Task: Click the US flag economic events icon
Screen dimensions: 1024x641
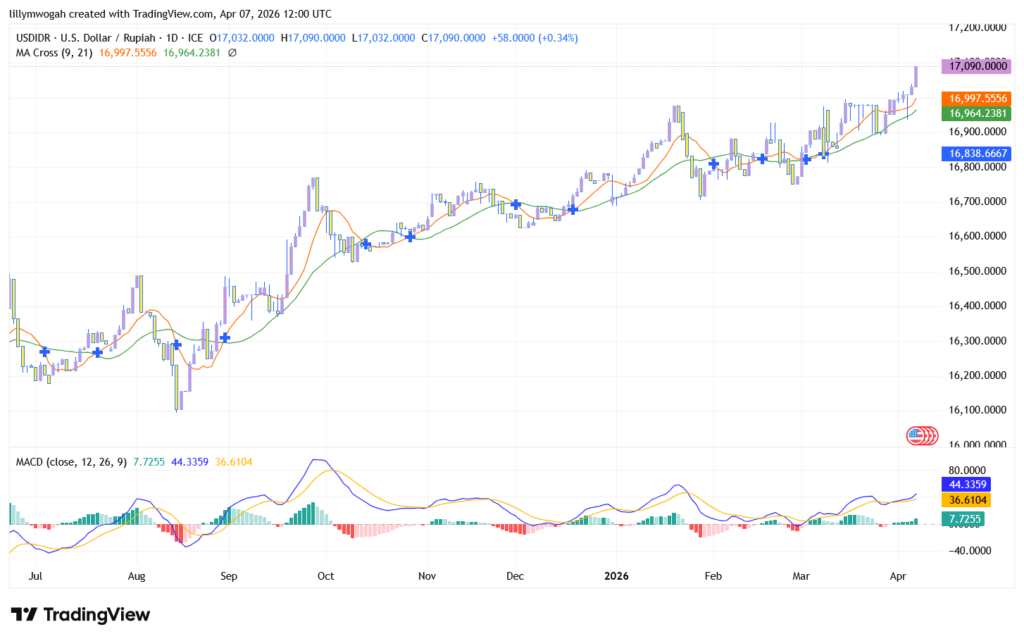Action: [918, 435]
